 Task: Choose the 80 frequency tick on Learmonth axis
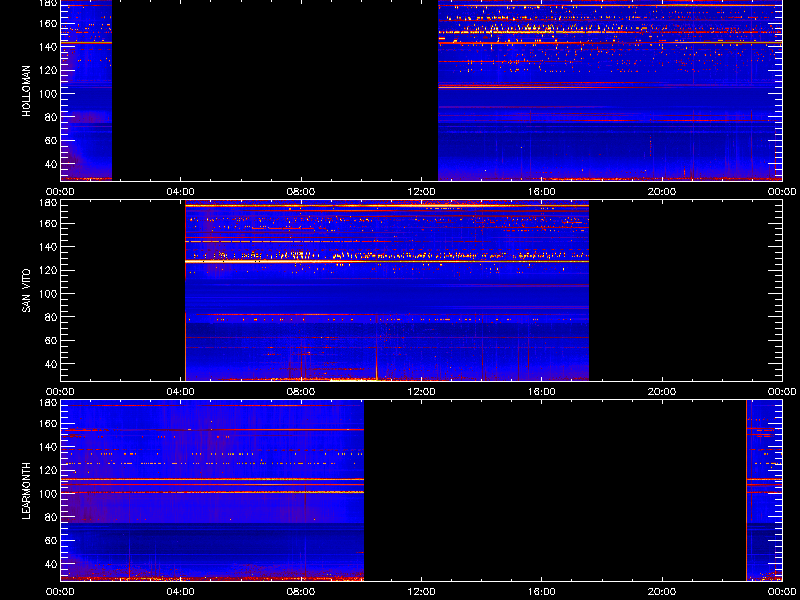coord(51,517)
